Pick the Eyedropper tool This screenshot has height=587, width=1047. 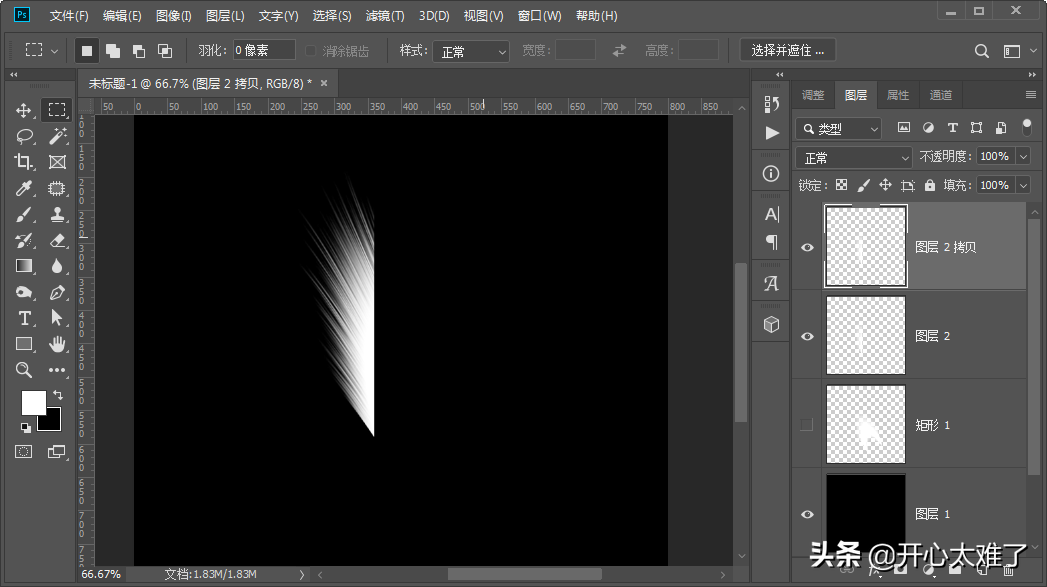[x=24, y=188]
